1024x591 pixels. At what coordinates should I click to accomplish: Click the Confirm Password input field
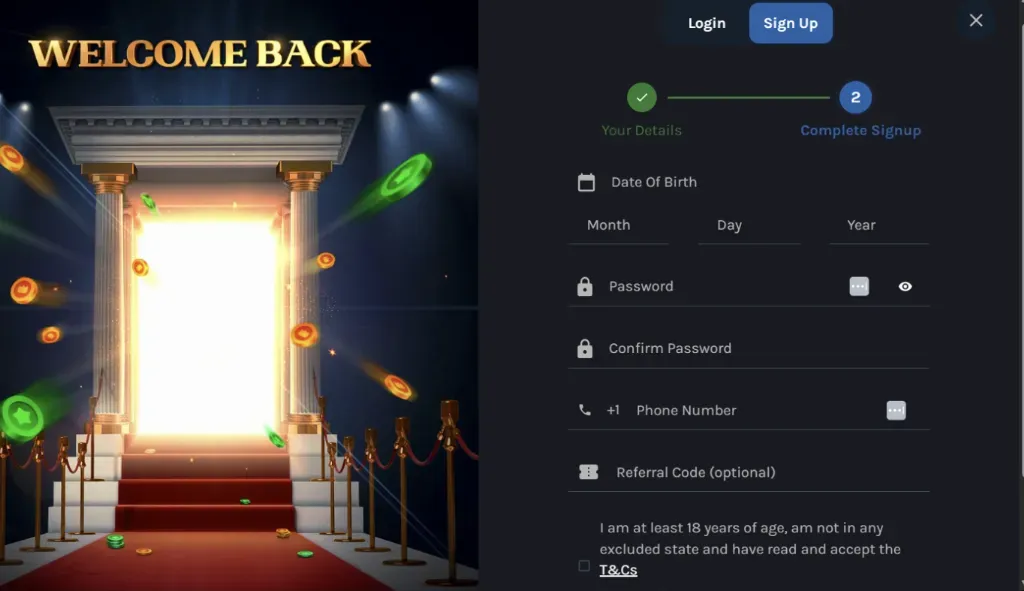click(748, 348)
